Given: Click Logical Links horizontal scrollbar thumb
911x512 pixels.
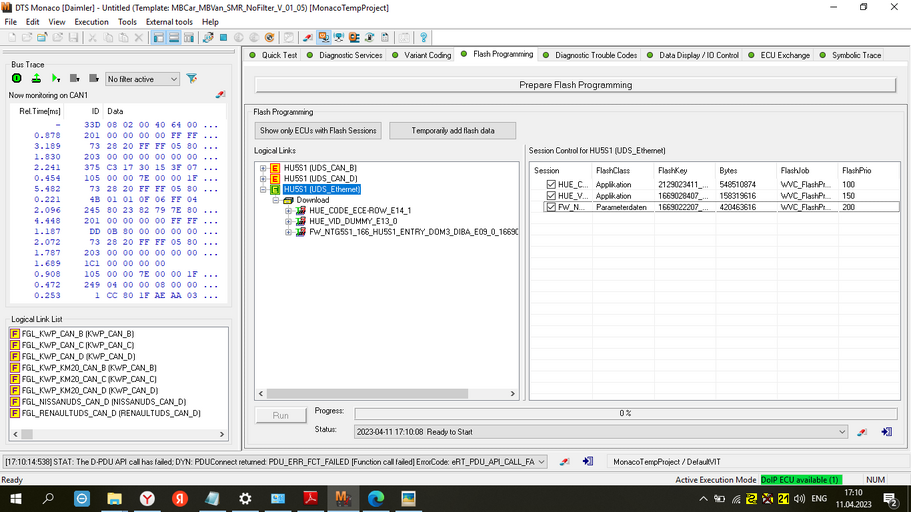Looking at the screenshot, I should [367, 393].
